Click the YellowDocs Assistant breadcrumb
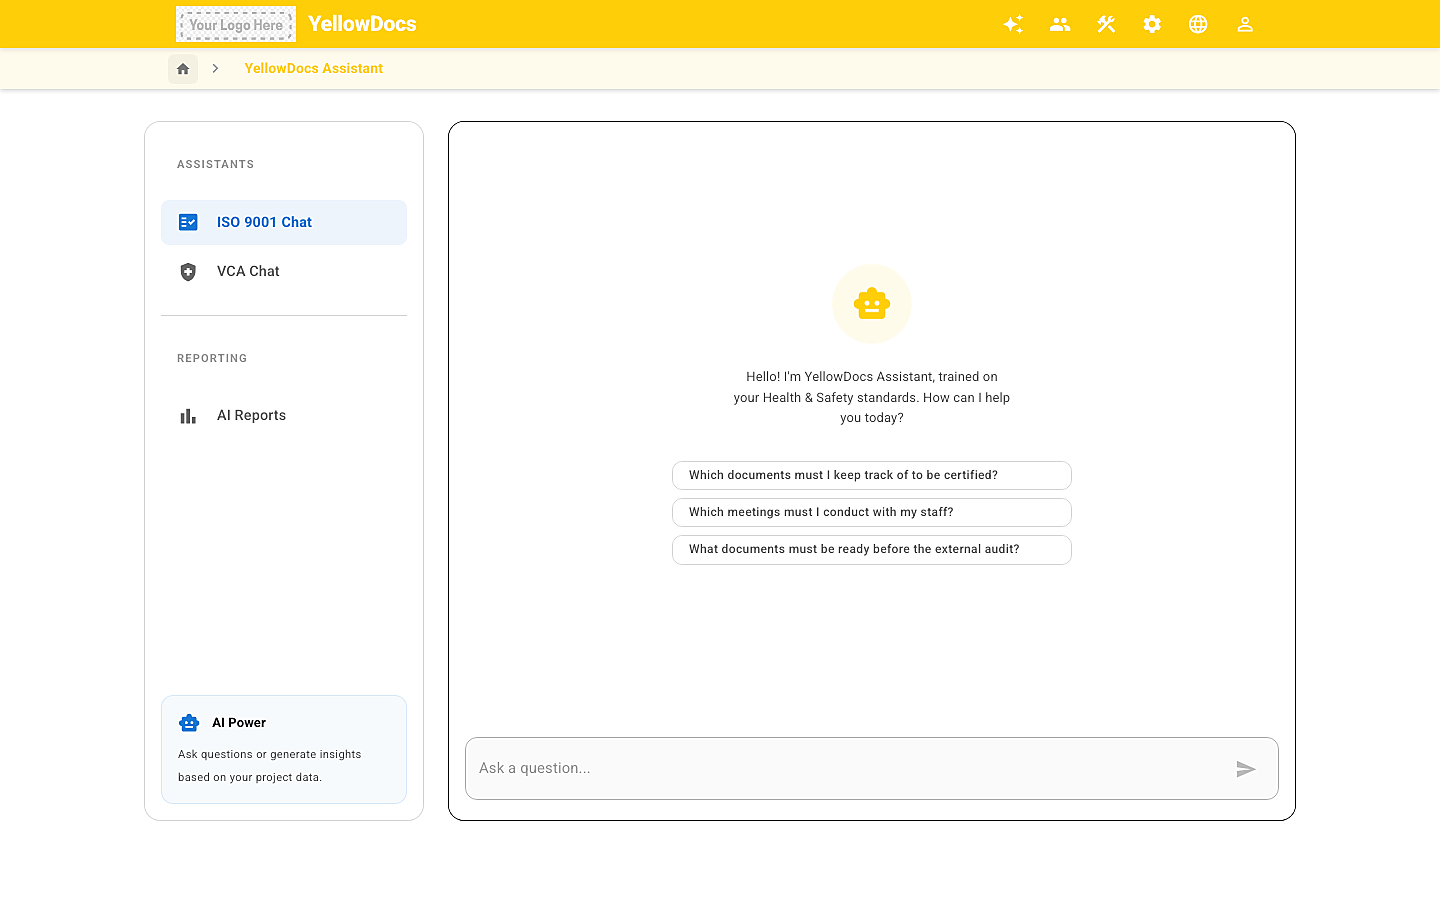The height and width of the screenshot is (900, 1440). click(x=314, y=69)
